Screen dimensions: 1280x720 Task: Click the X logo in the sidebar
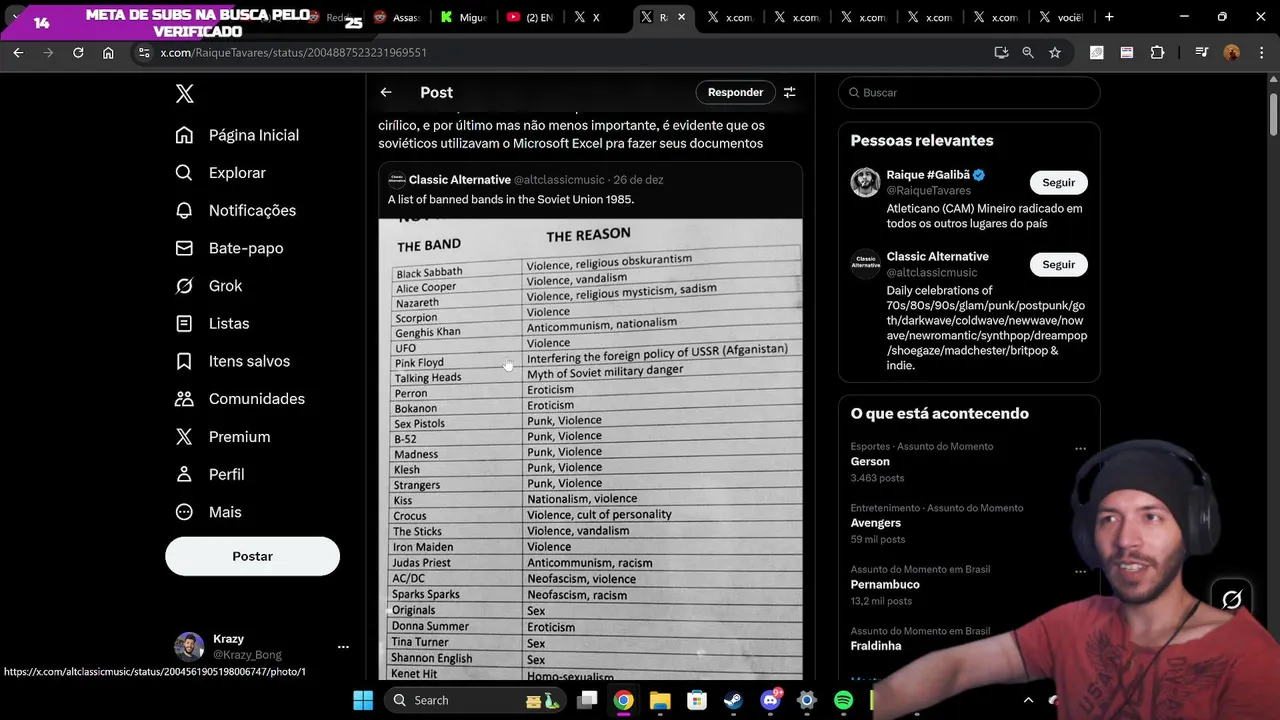184,94
